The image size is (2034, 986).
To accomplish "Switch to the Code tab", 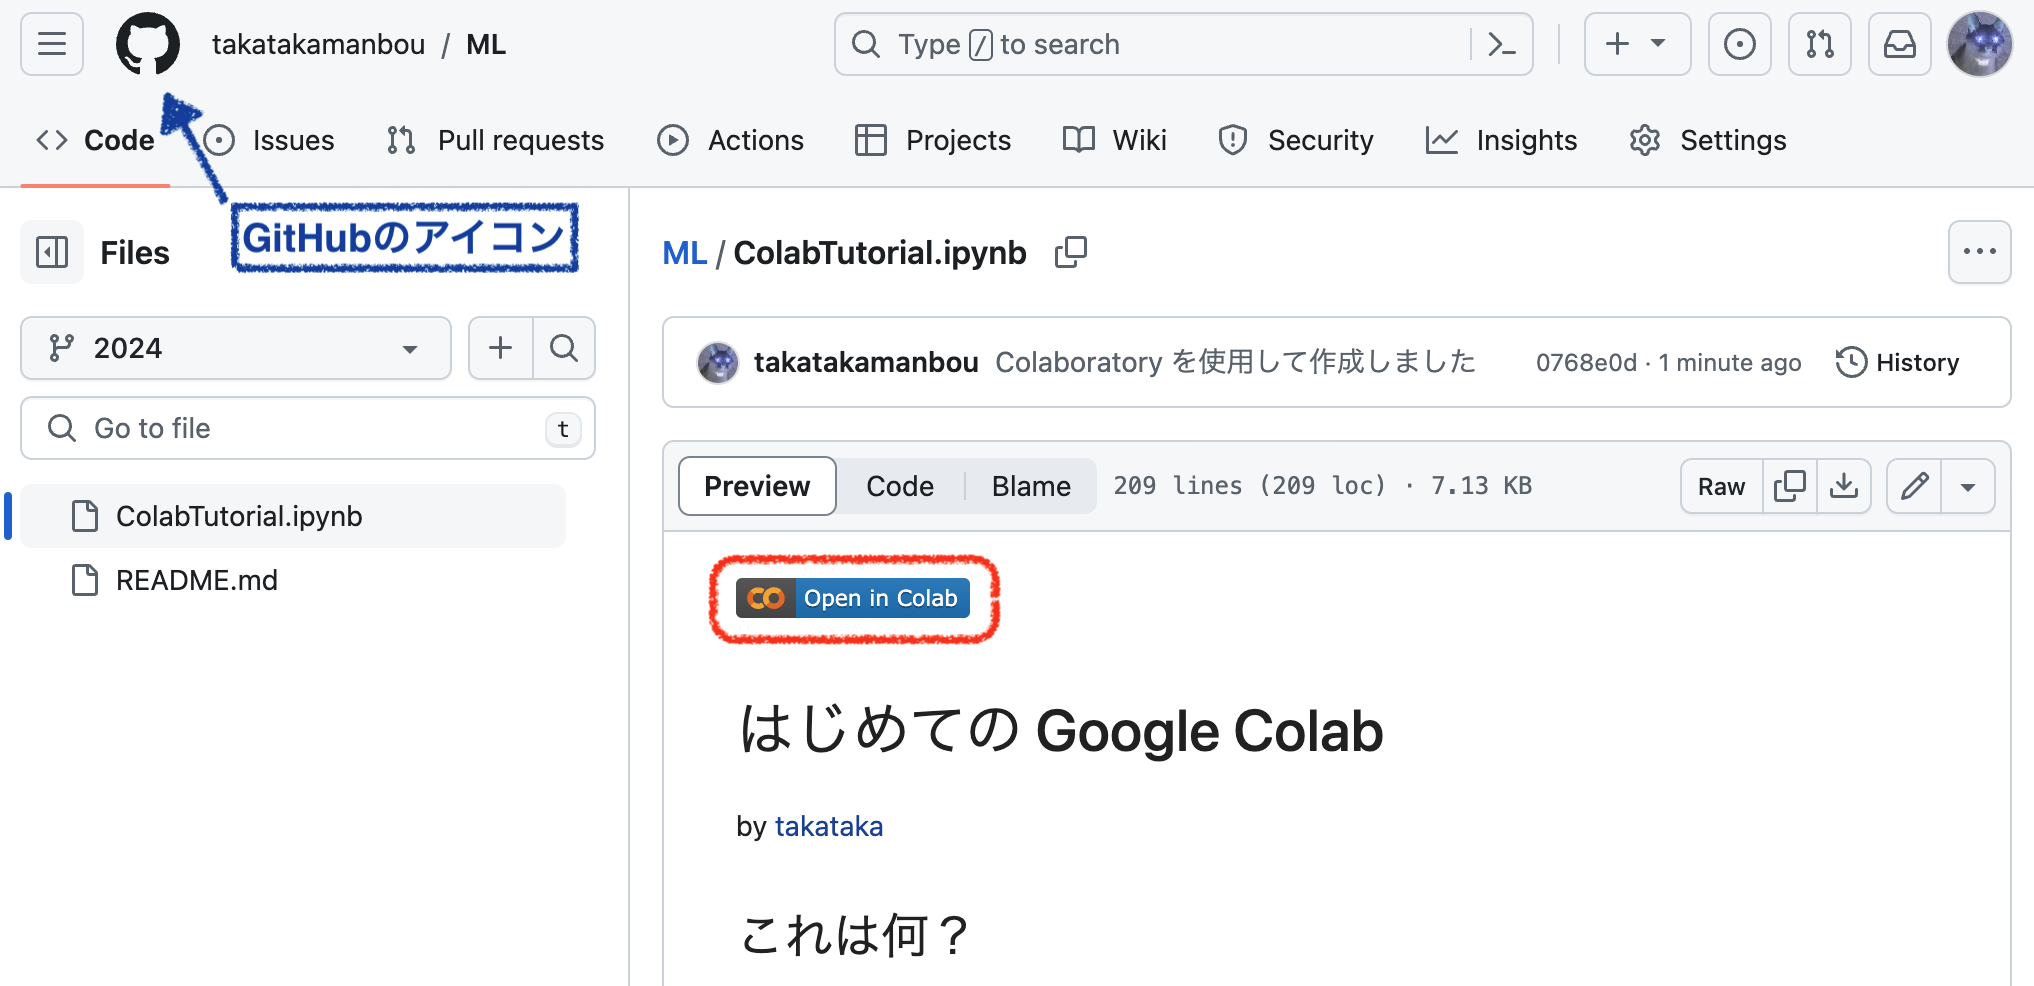I will pos(96,140).
